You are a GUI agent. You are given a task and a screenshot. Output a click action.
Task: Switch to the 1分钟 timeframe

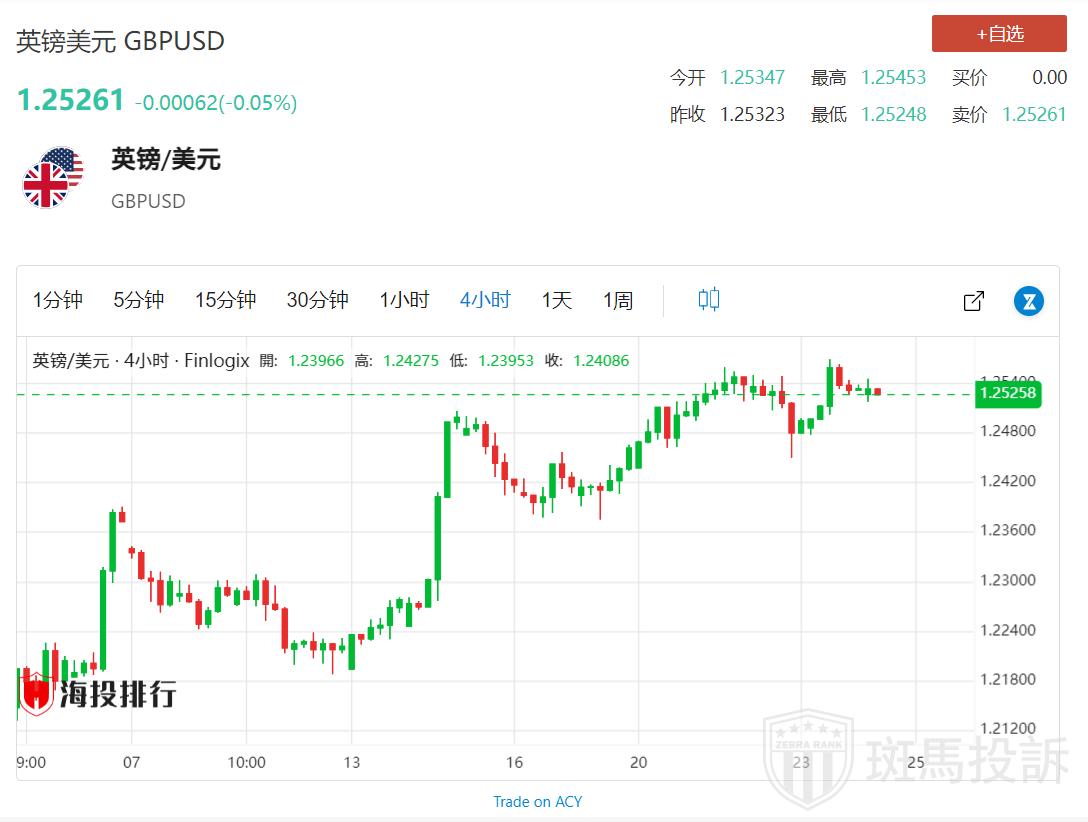coord(58,300)
